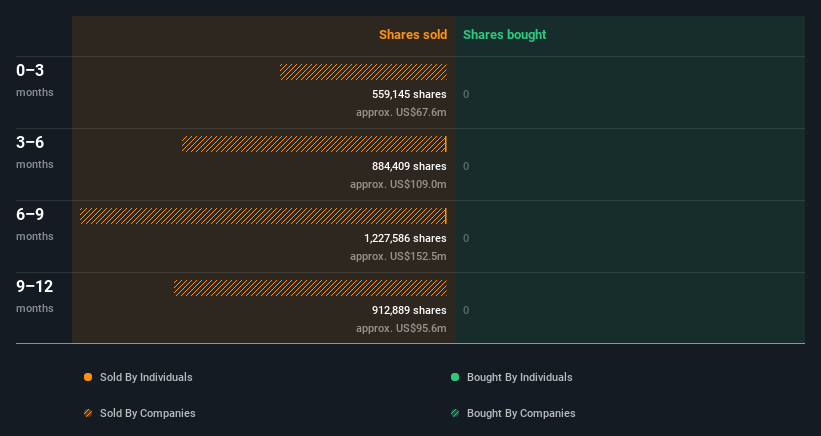Toggle the Bought By Companies legend label
821x436 pixels.
click(521, 413)
